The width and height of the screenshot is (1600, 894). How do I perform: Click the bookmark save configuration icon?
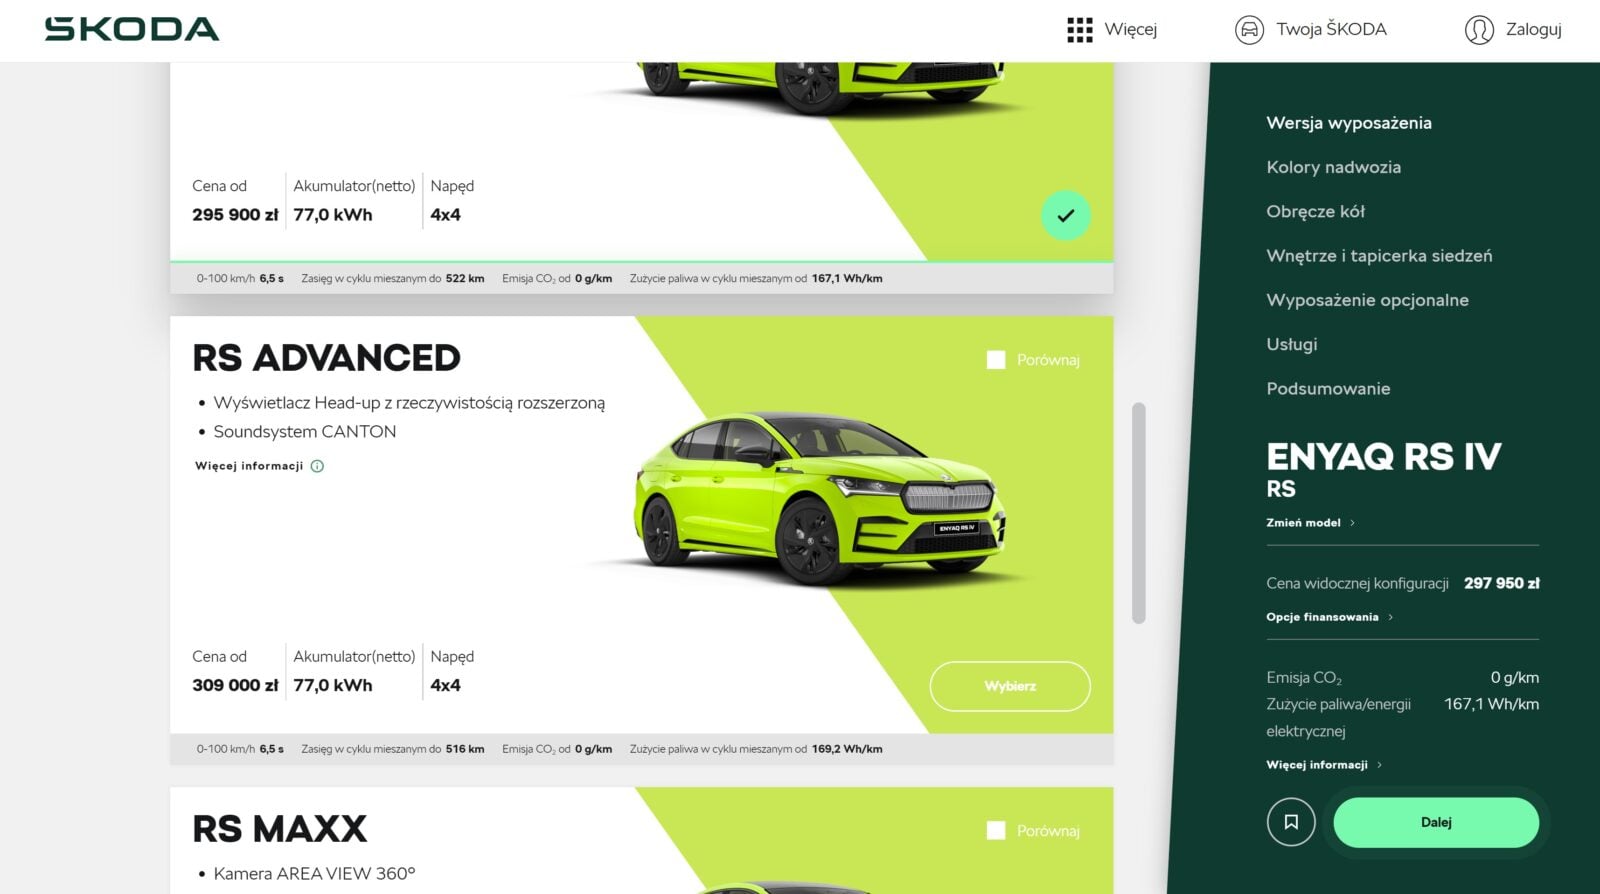point(1291,822)
